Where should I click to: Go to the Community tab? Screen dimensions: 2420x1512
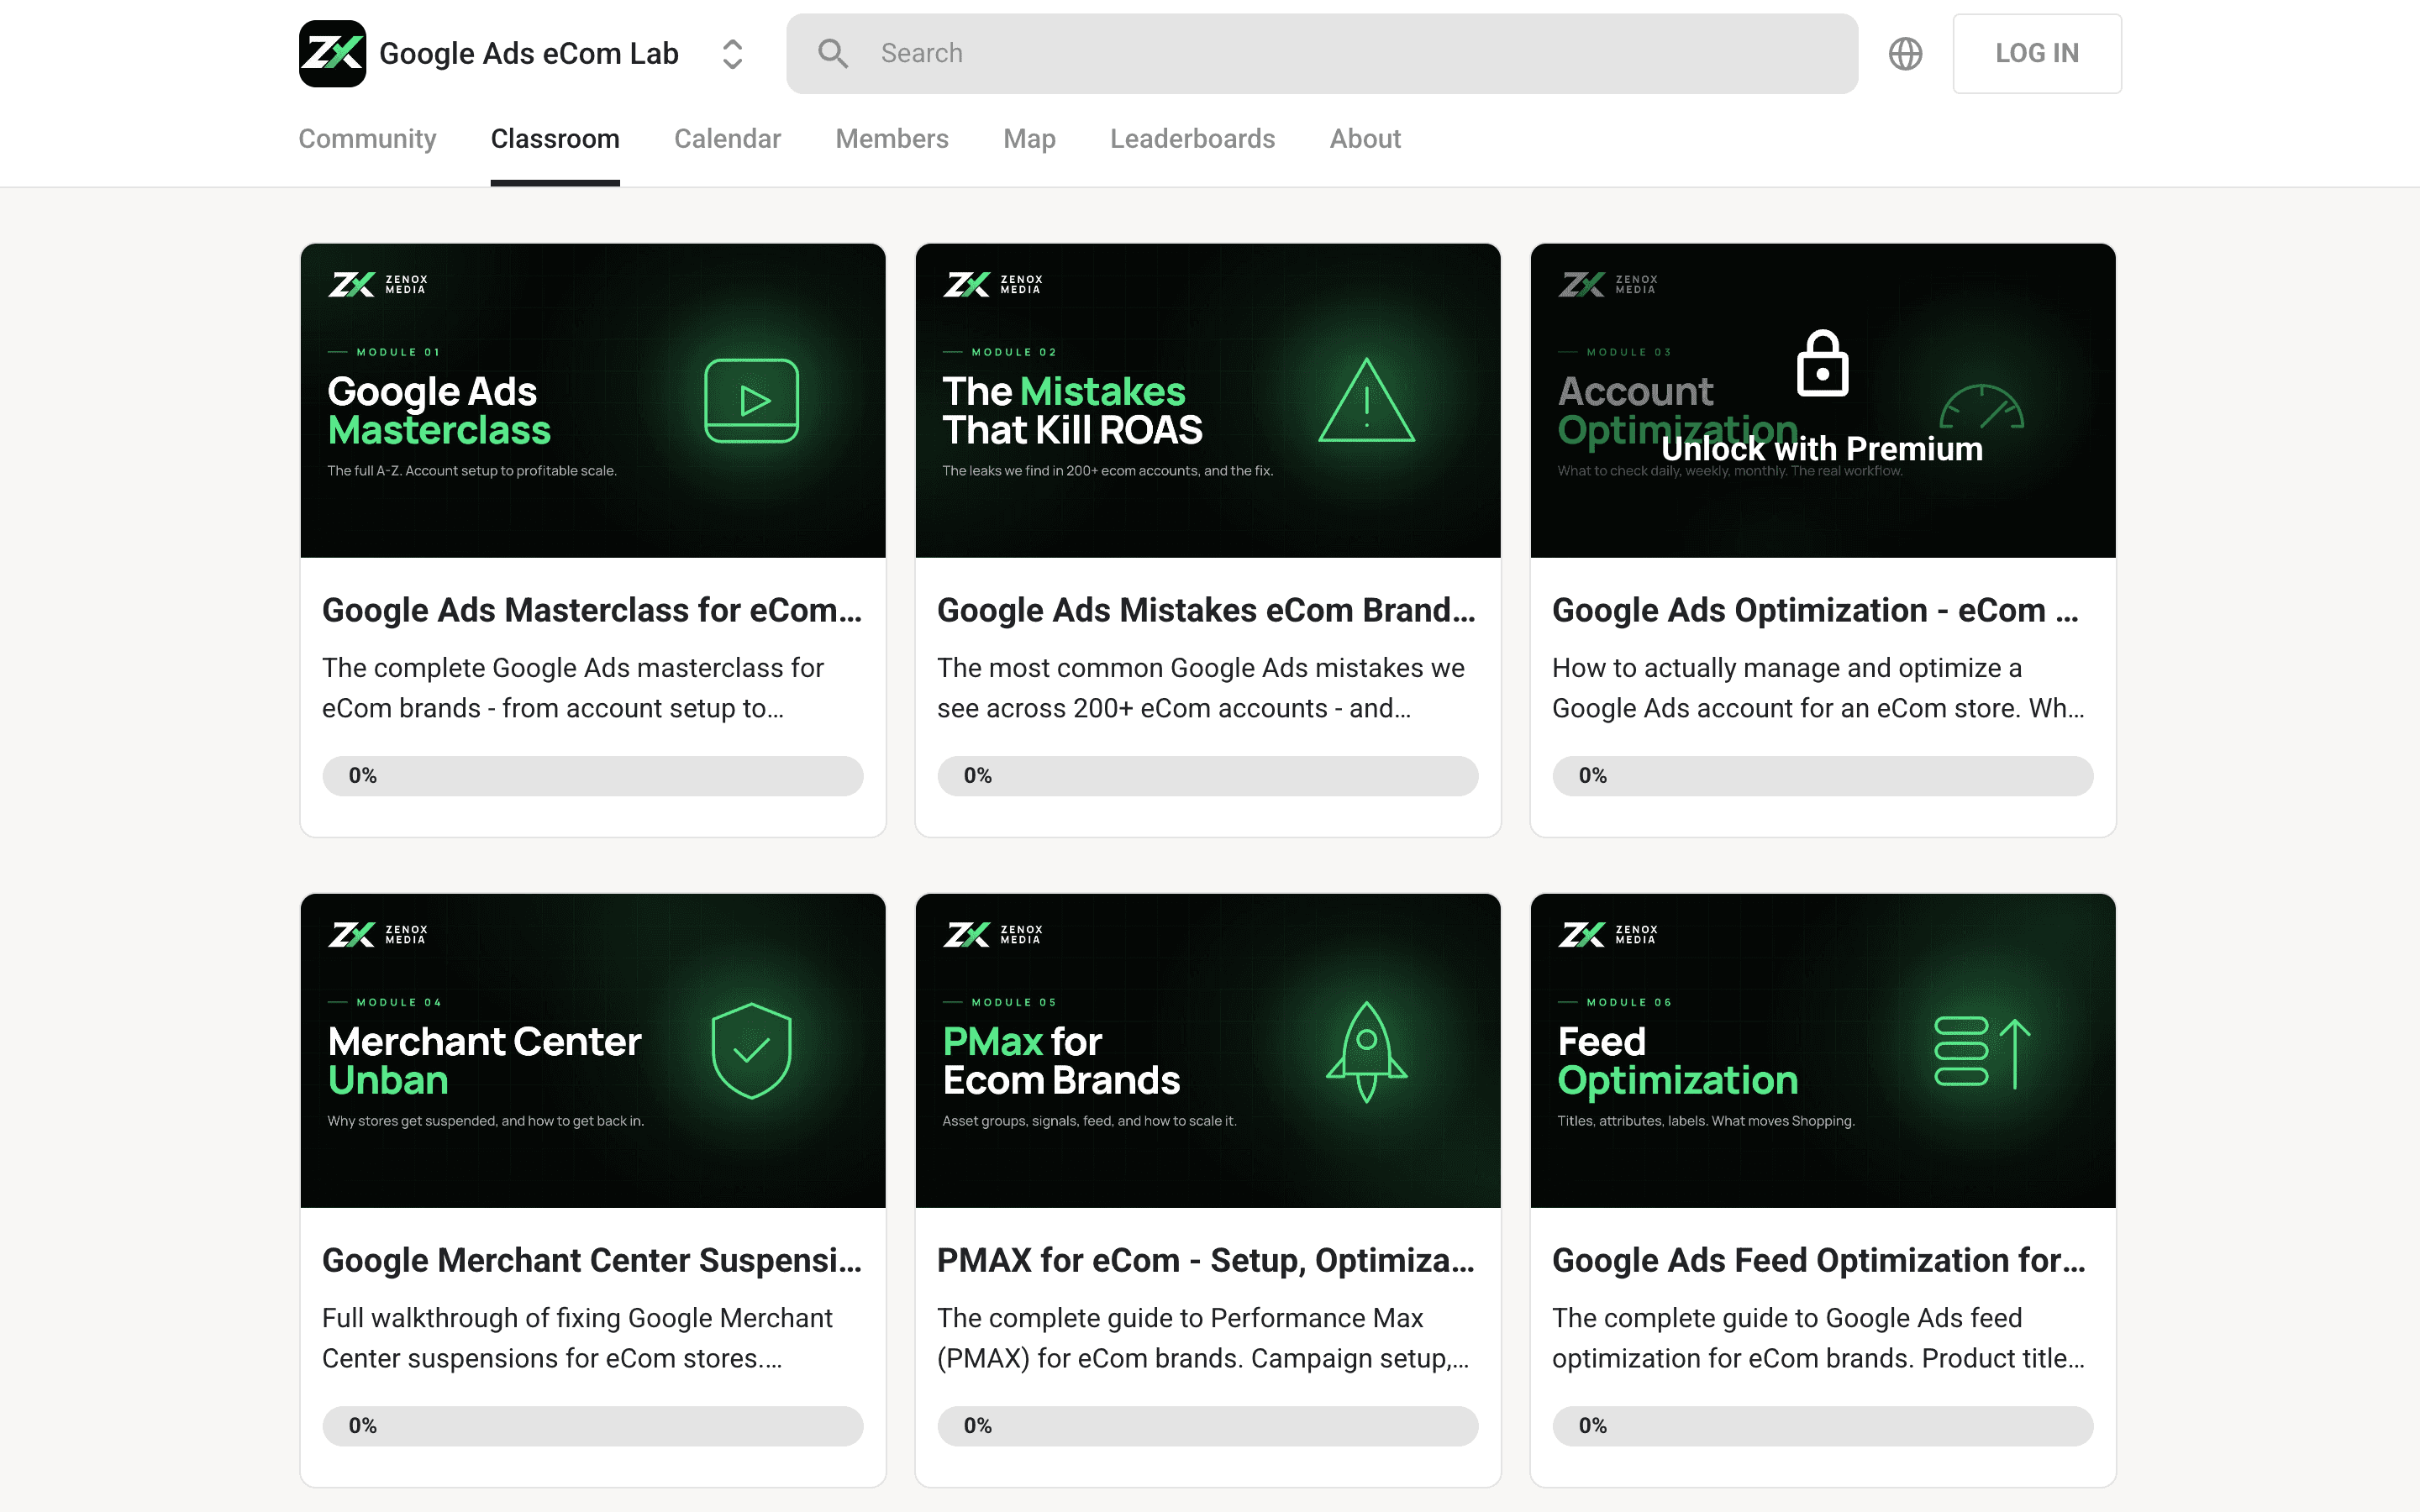(367, 139)
